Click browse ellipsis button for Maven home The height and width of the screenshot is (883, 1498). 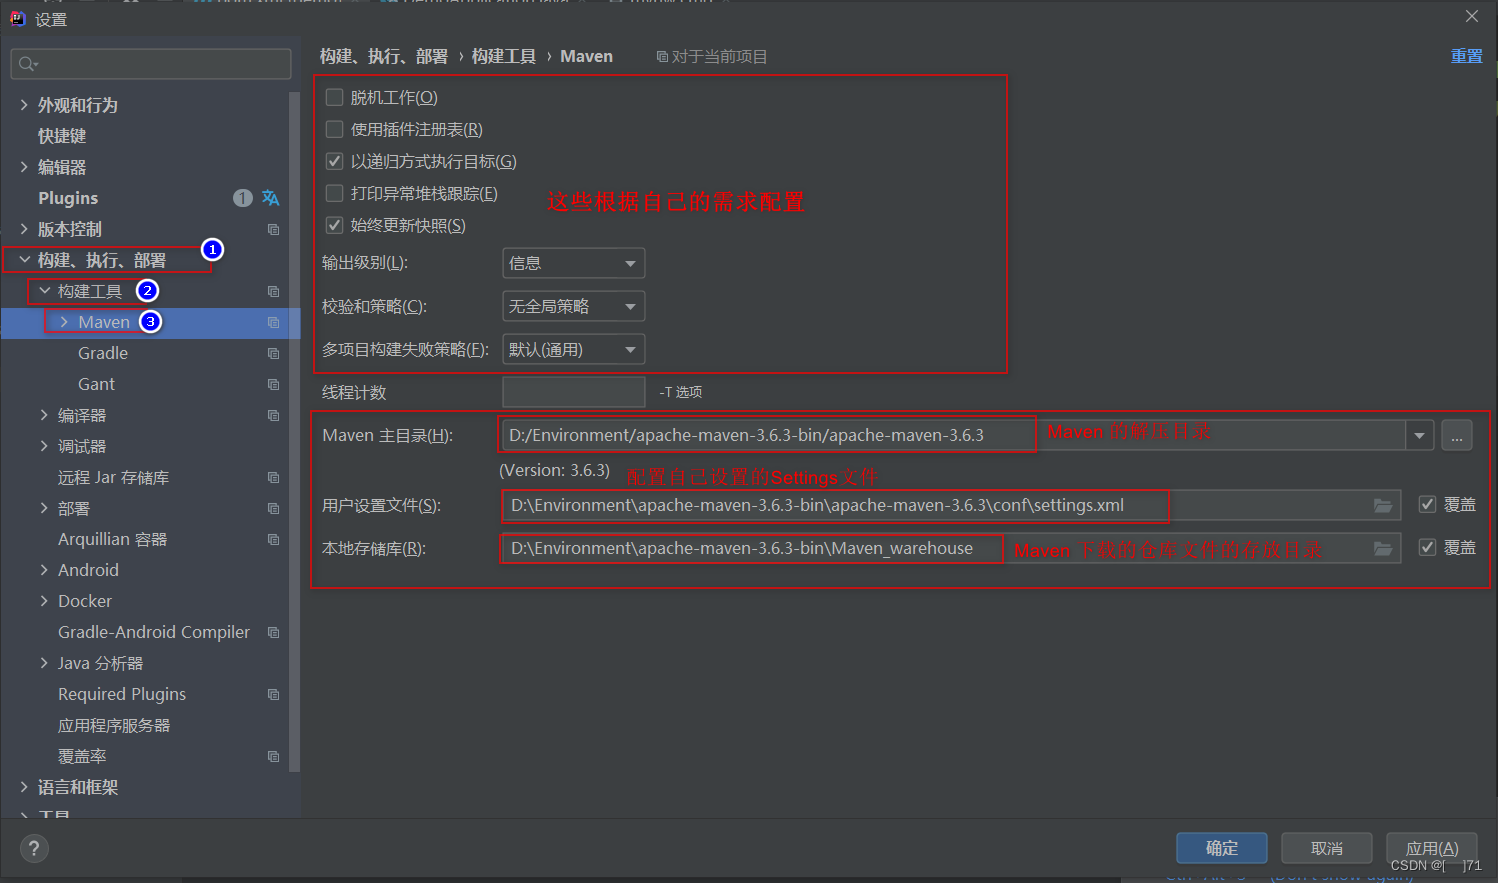1457,436
